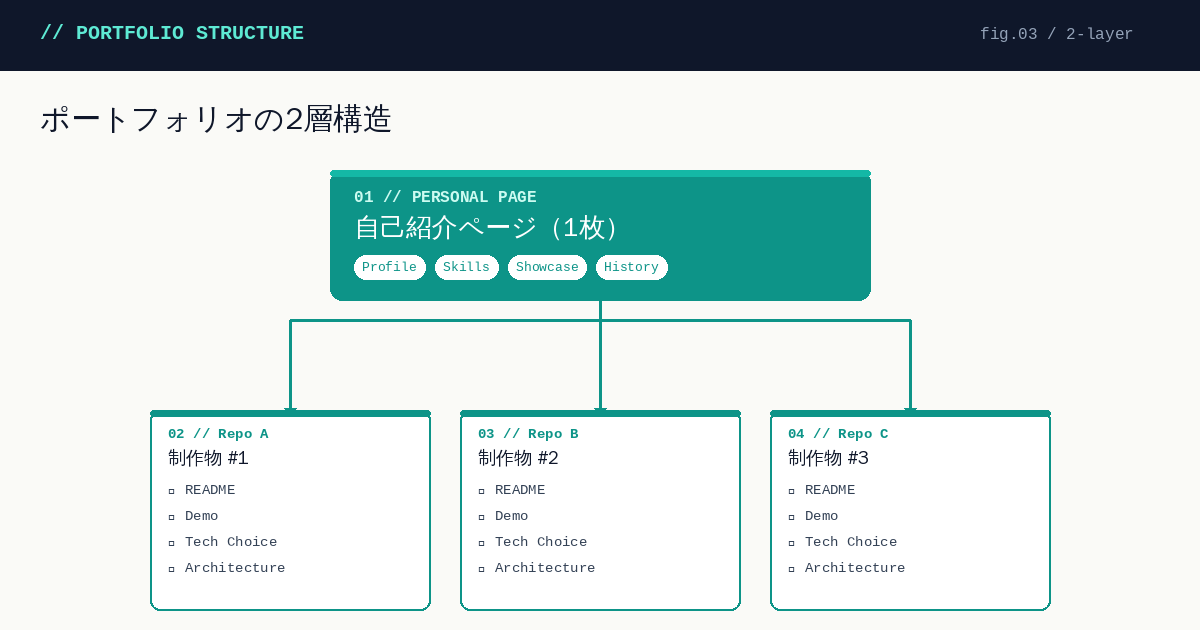The height and width of the screenshot is (630, 1200).
Task: Select the '01 // PERSONAL PAGE' label
Action: coord(445,197)
